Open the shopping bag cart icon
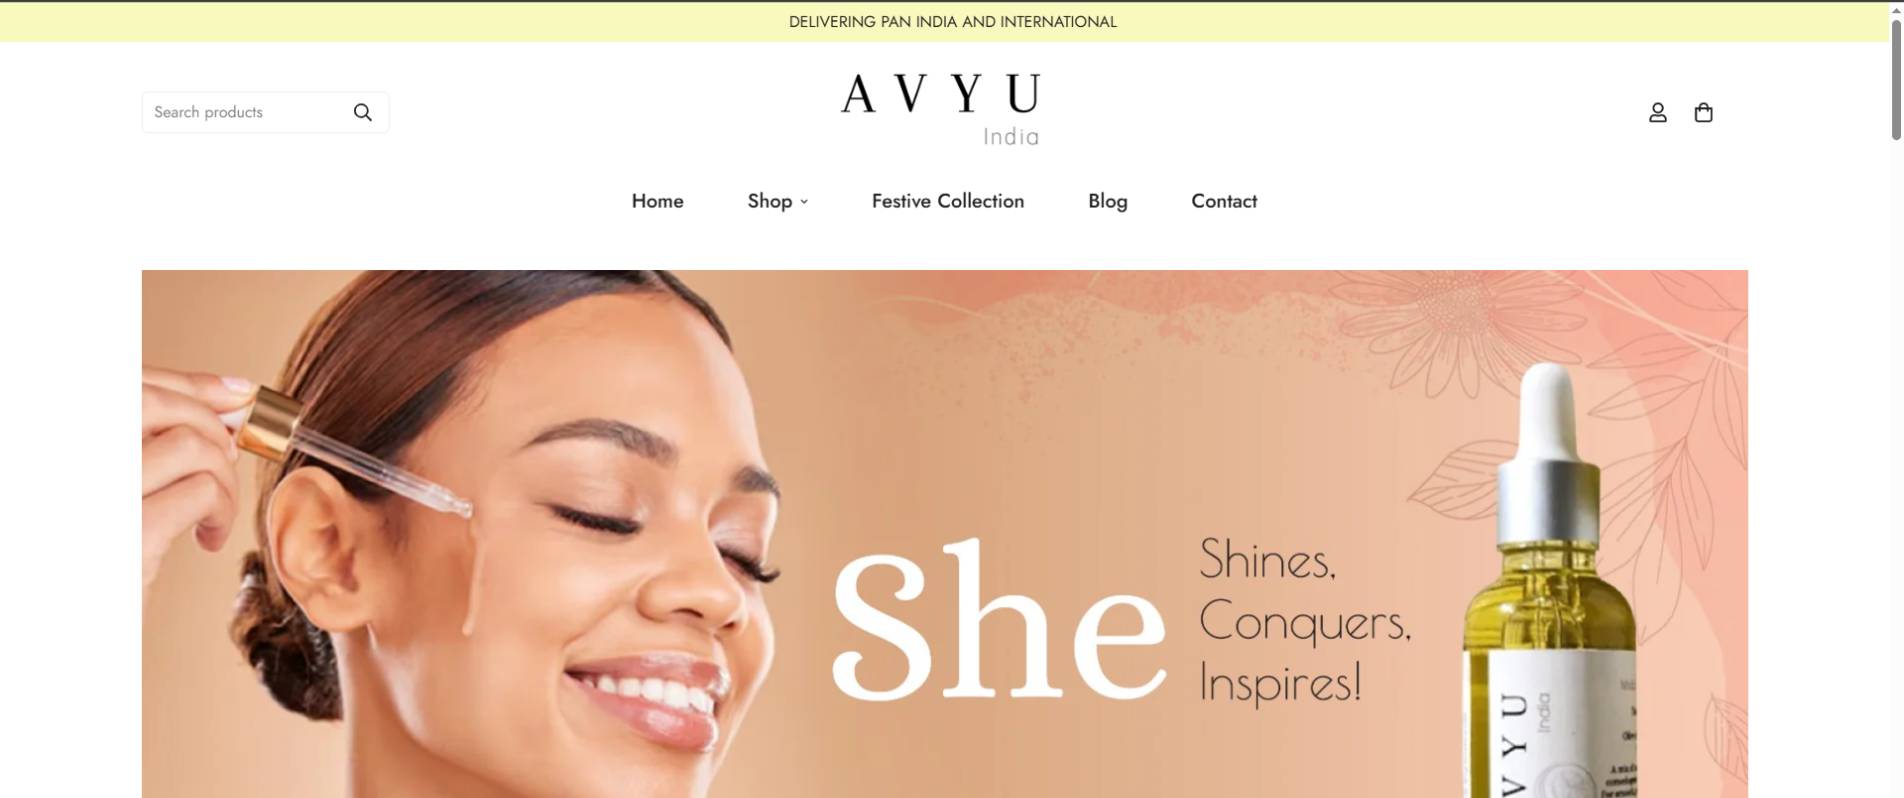1904x798 pixels. click(1704, 112)
